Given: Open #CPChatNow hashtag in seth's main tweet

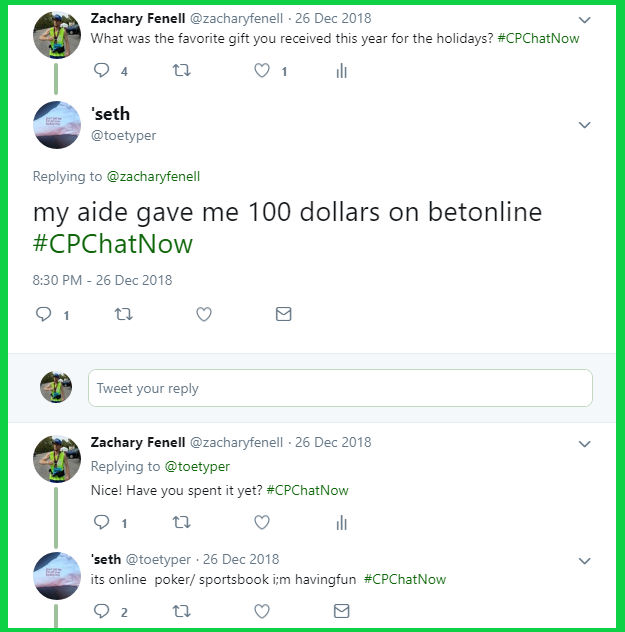Looking at the screenshot, I should pos(113,244).
